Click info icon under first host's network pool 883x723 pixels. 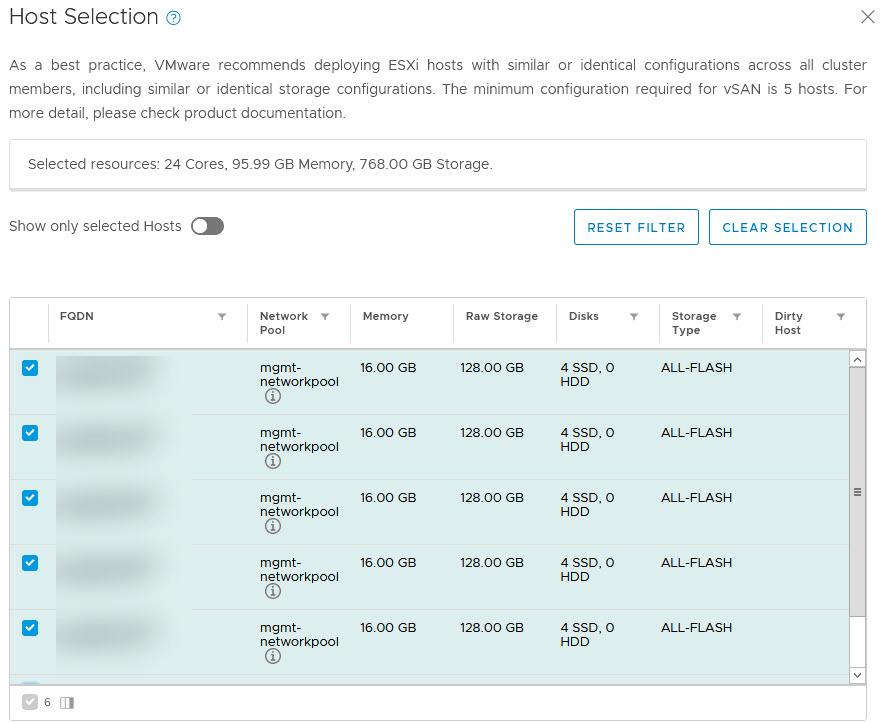(272, 397)
